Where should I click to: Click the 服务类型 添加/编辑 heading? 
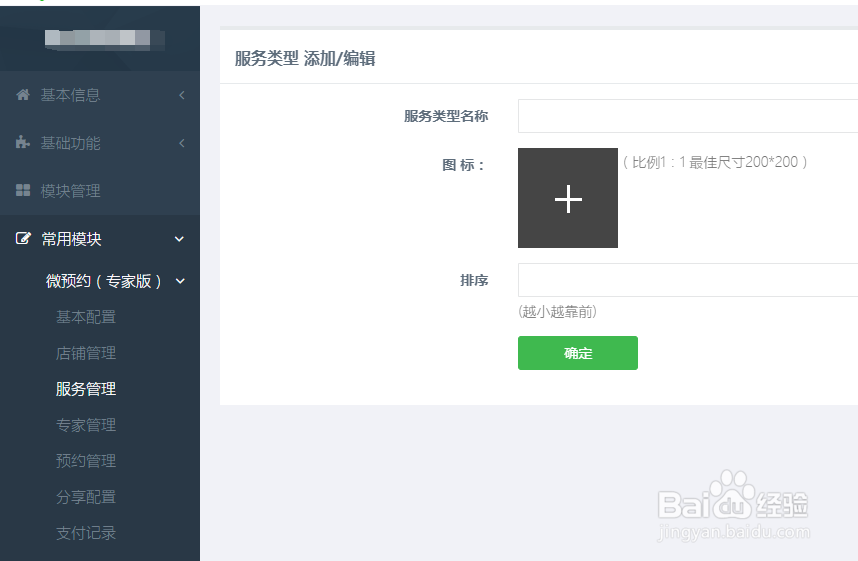[305, 59]
